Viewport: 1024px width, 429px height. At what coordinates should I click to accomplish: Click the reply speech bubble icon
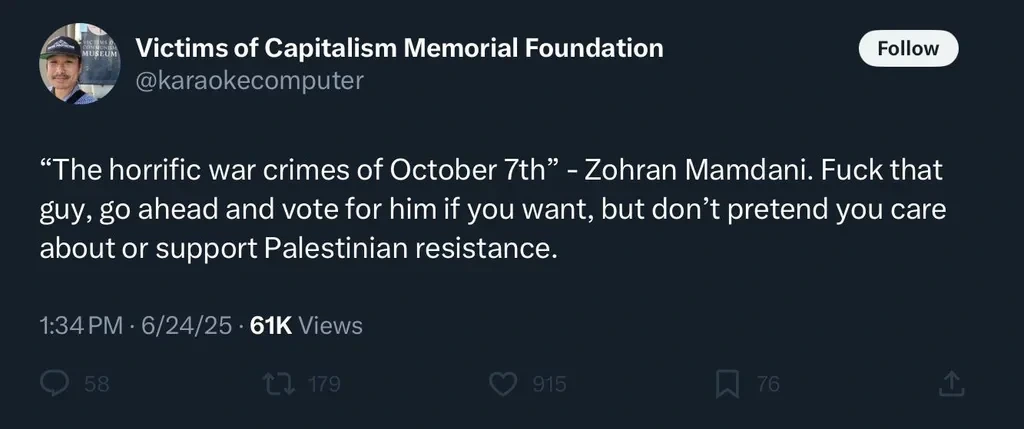click(54, 384)
